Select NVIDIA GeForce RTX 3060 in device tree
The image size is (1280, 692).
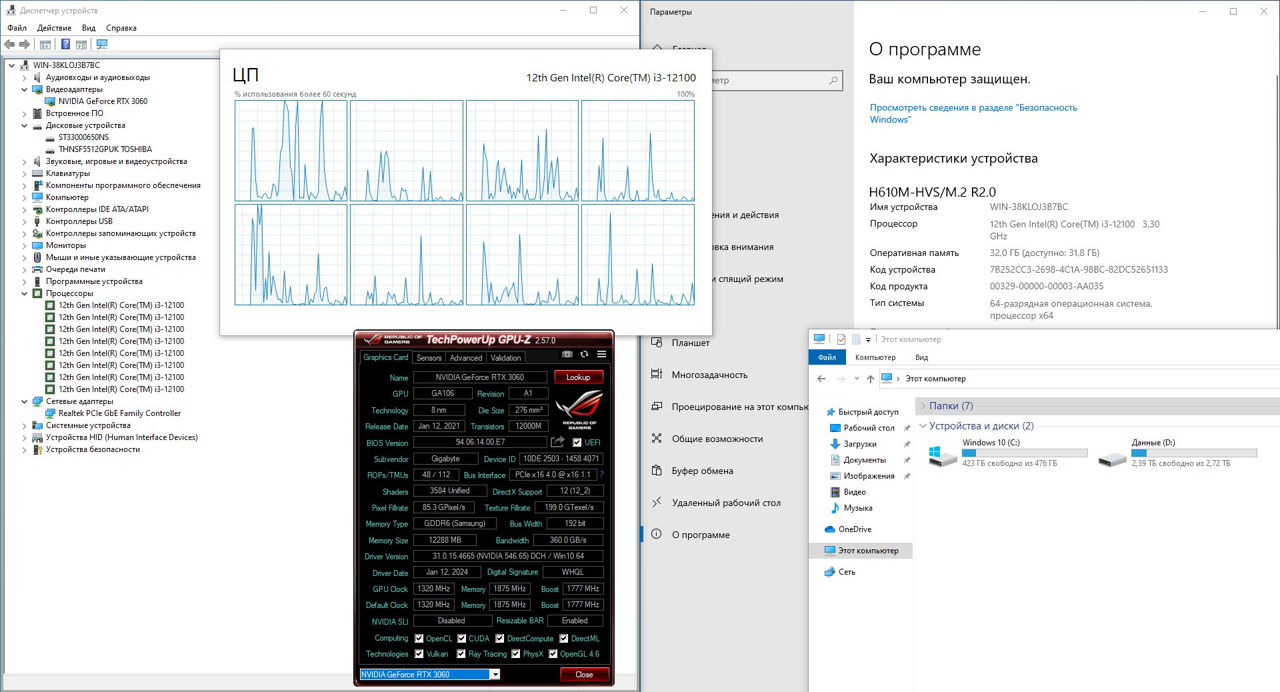click(x=102, y=101)
